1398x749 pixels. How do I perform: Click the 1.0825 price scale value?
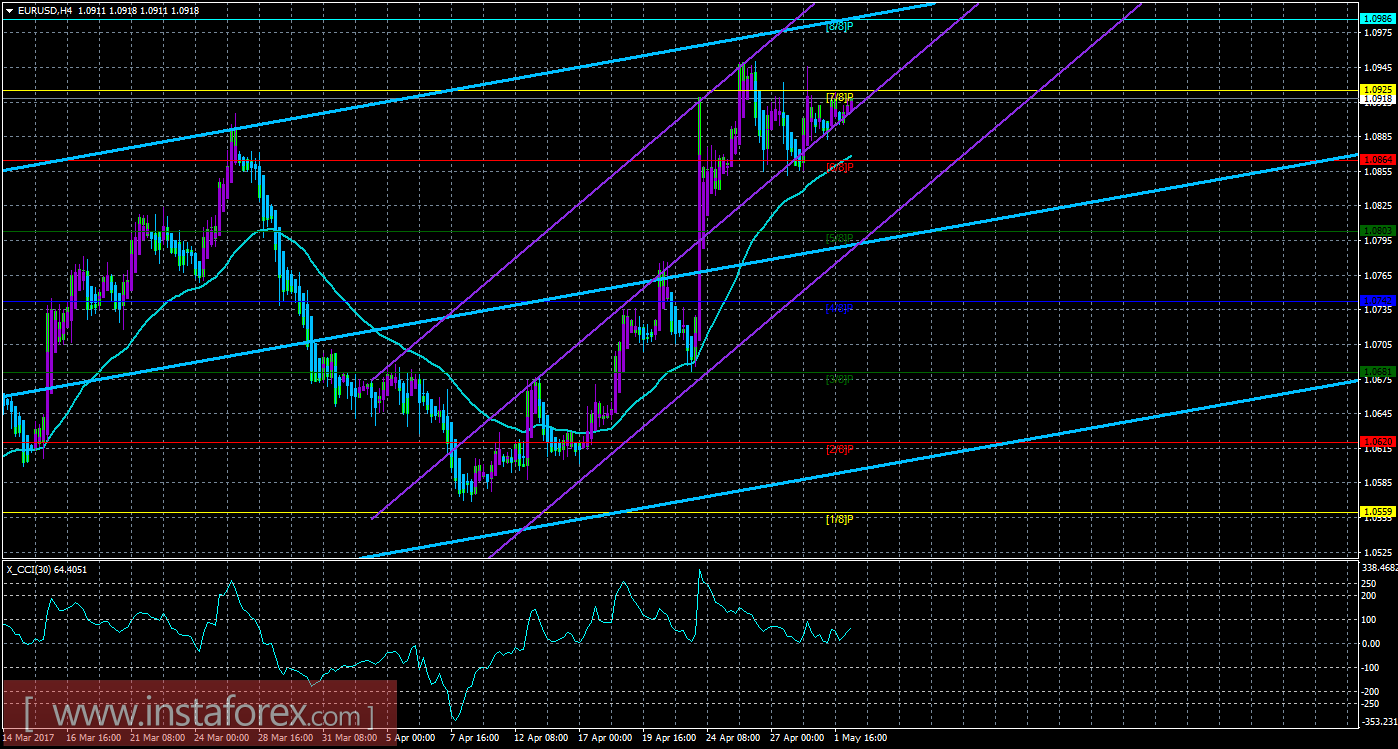click(x=1376, y=206)
